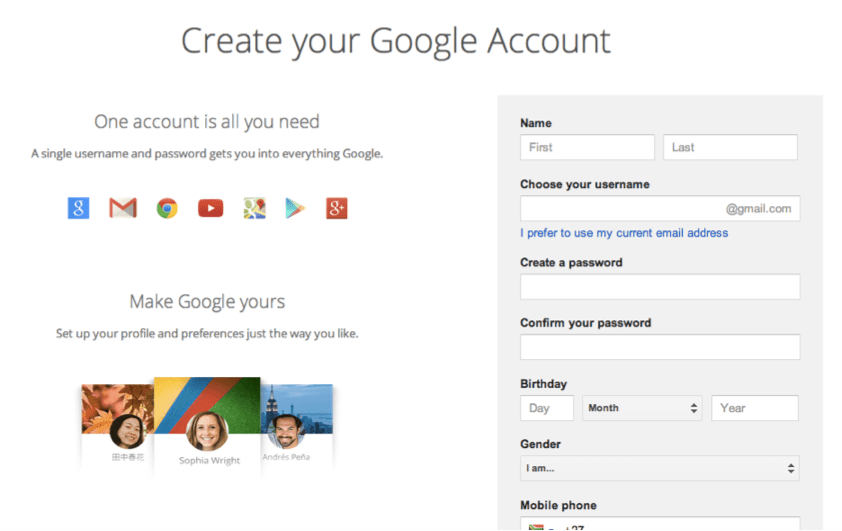Click 'Set up your profile and preferences' text
This screenshot has width=842, height=531.
pos(207,333)
